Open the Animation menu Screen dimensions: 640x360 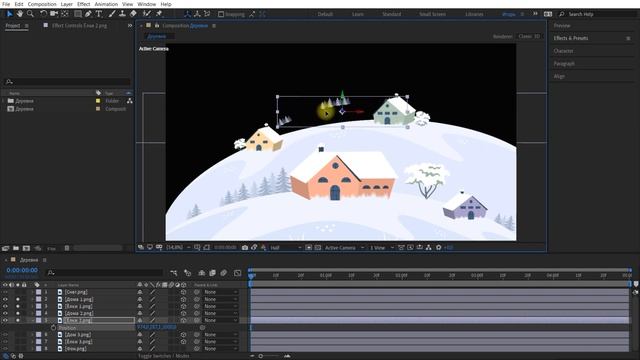pyautogui.click(x=106, y=4)
